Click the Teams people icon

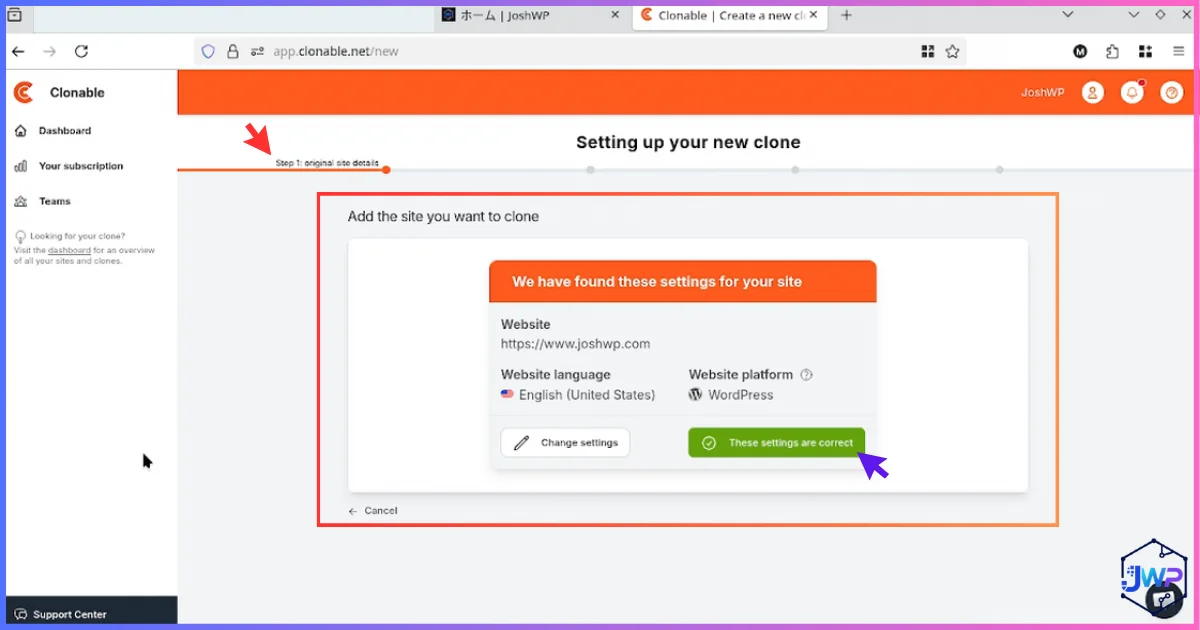21,201
